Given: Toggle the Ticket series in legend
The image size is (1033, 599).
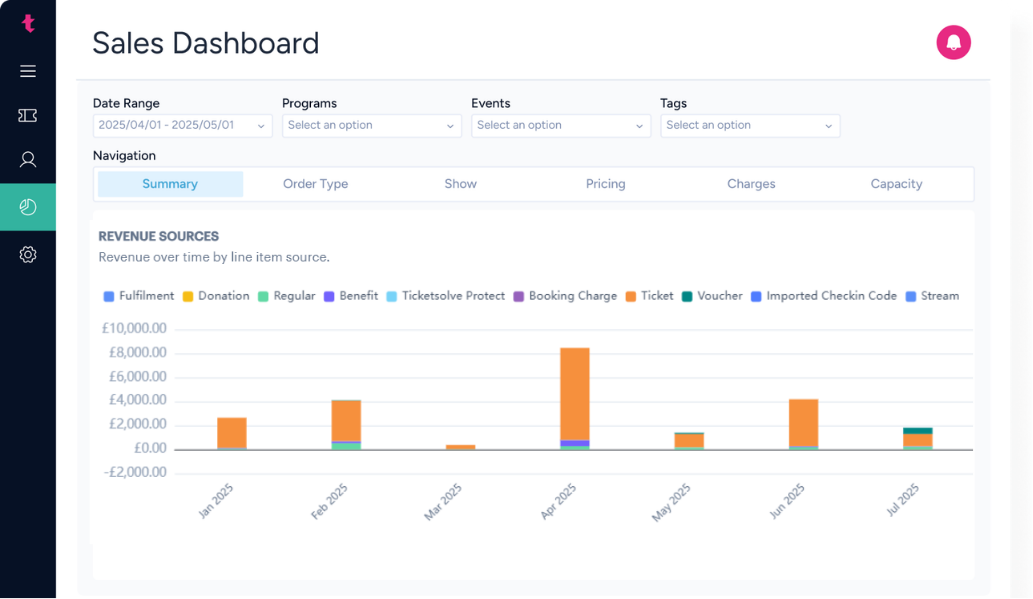Looking at the screenshot, I should (650, 297).
